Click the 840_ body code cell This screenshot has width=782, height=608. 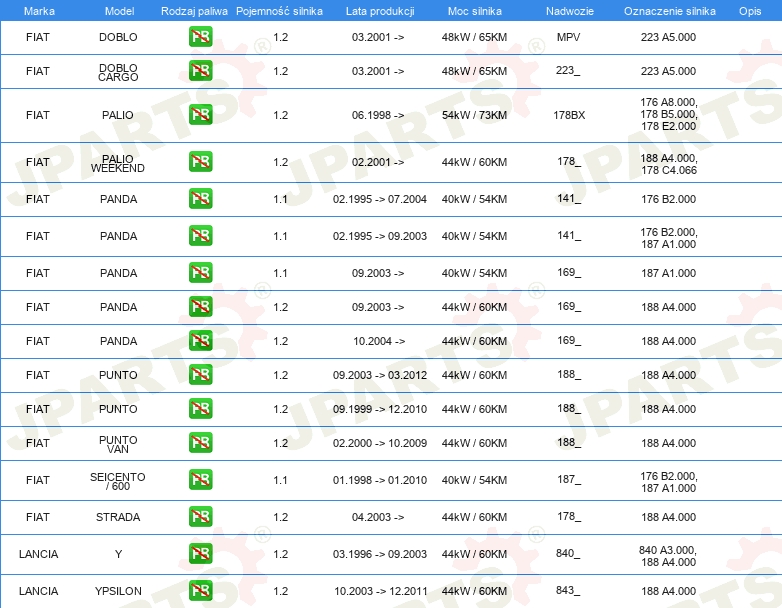coord(568,554)
